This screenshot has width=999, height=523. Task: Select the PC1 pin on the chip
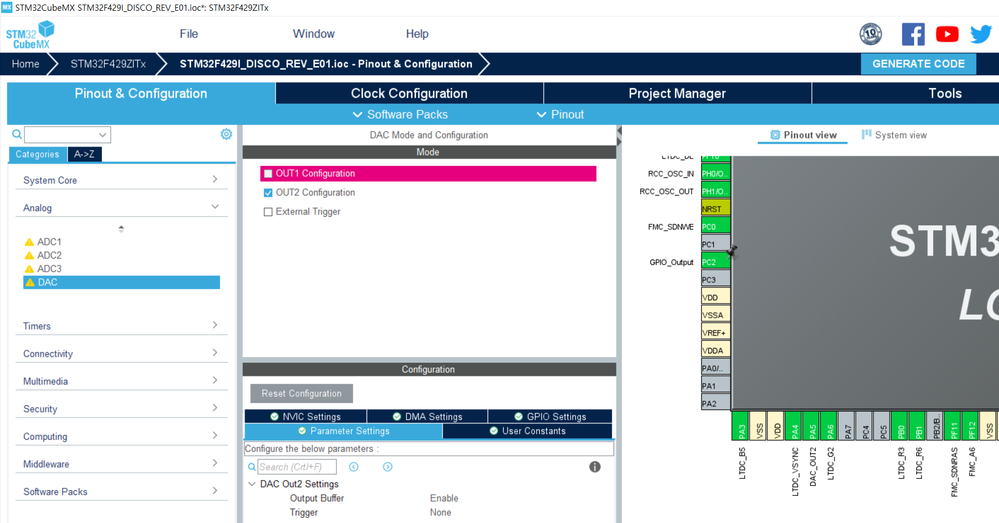[x=715, y=244]
